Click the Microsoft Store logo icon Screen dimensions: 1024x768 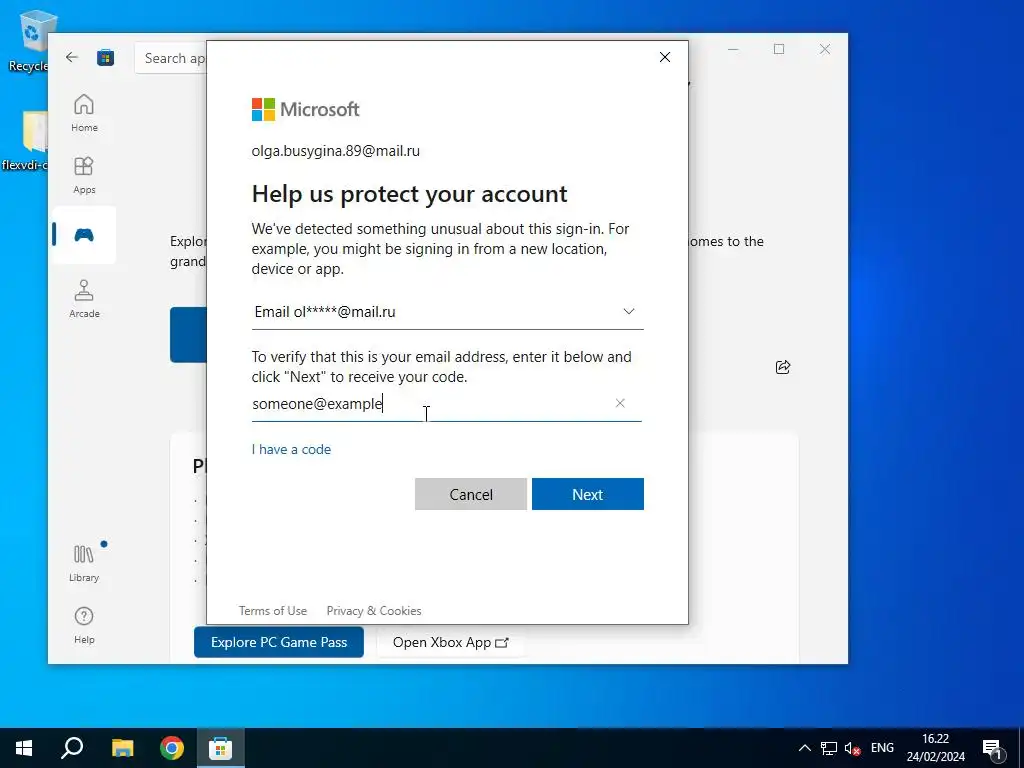pos(105,57)
